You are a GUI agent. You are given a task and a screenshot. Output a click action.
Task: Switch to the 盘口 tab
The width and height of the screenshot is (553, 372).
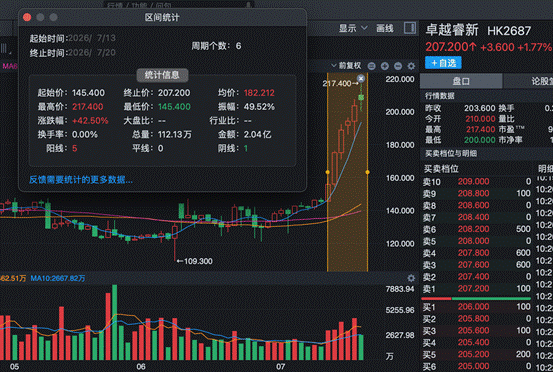(x=461, y=81)
